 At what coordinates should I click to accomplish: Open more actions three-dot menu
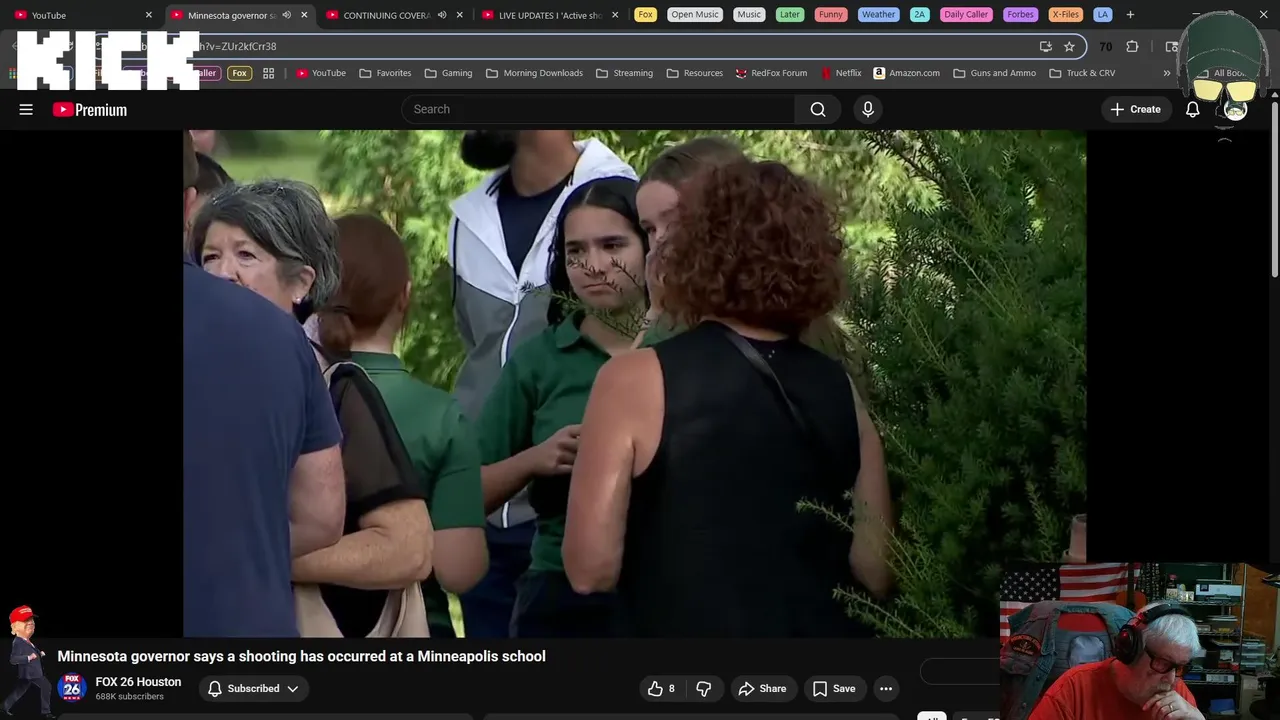tap(885, 688)
